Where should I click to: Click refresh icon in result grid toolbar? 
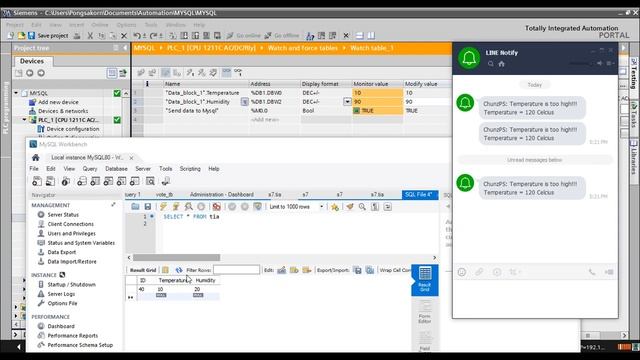(179, 270)
